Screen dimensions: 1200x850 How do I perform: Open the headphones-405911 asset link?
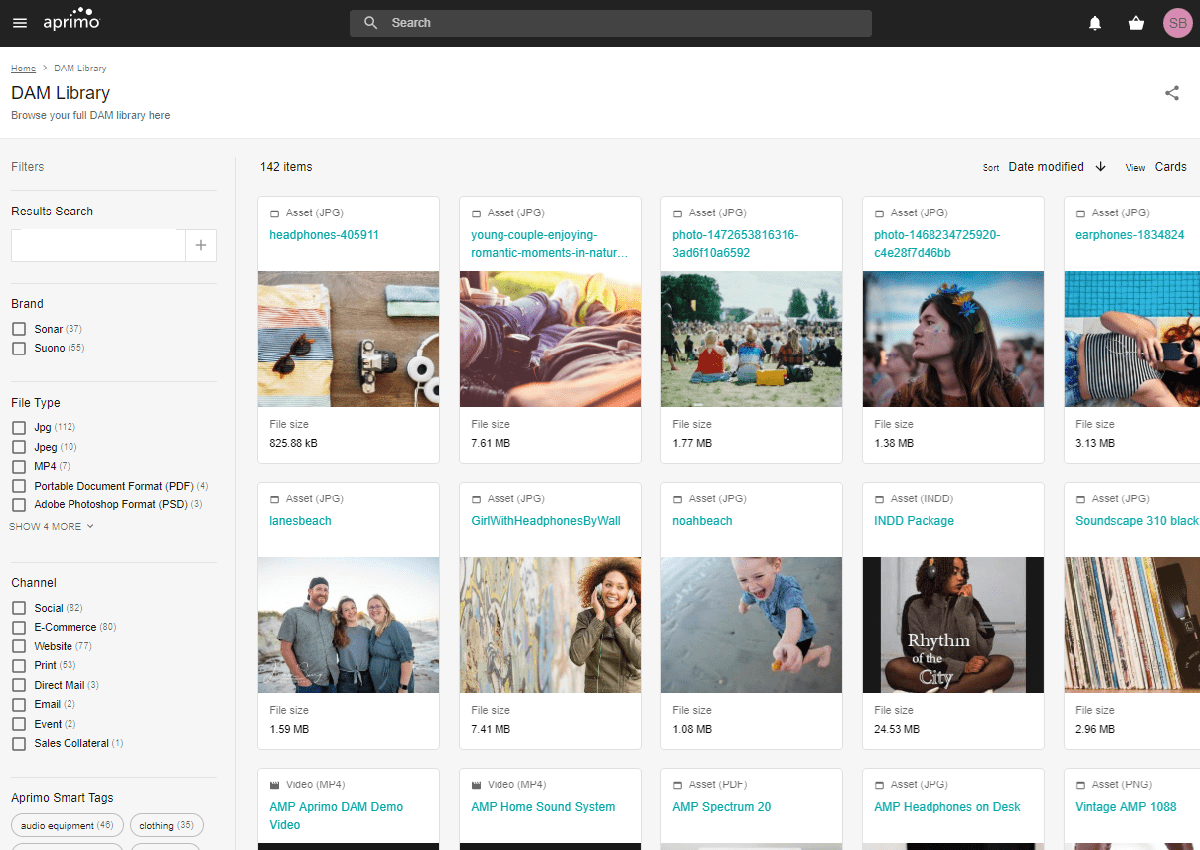tap(324, 235)
